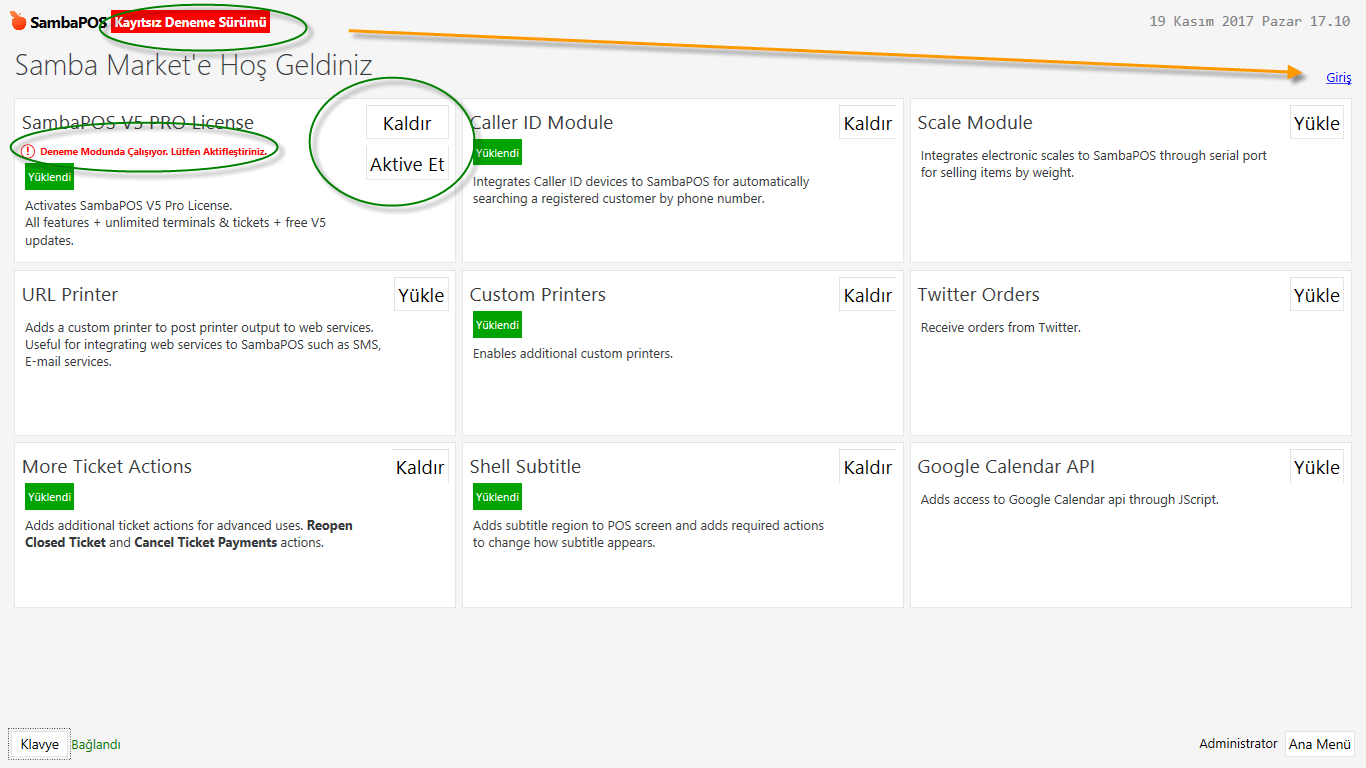Click the Kayıtsız Deneme Sürümü red badge
The image size is (1366, 768).
190,22
